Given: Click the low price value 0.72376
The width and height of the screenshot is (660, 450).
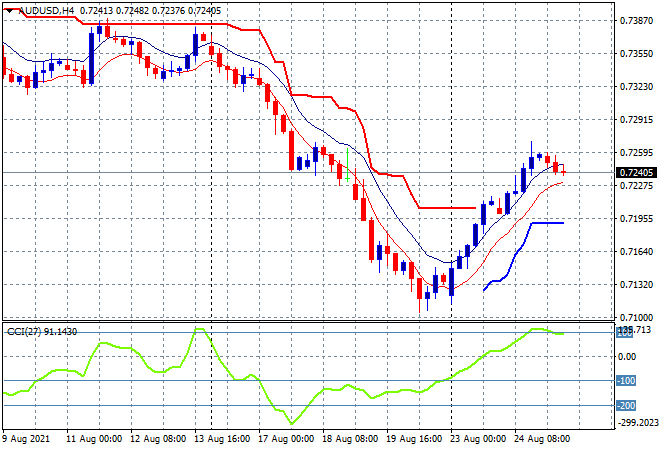Looking at the screenshot, I should click(x=168, y=11).
